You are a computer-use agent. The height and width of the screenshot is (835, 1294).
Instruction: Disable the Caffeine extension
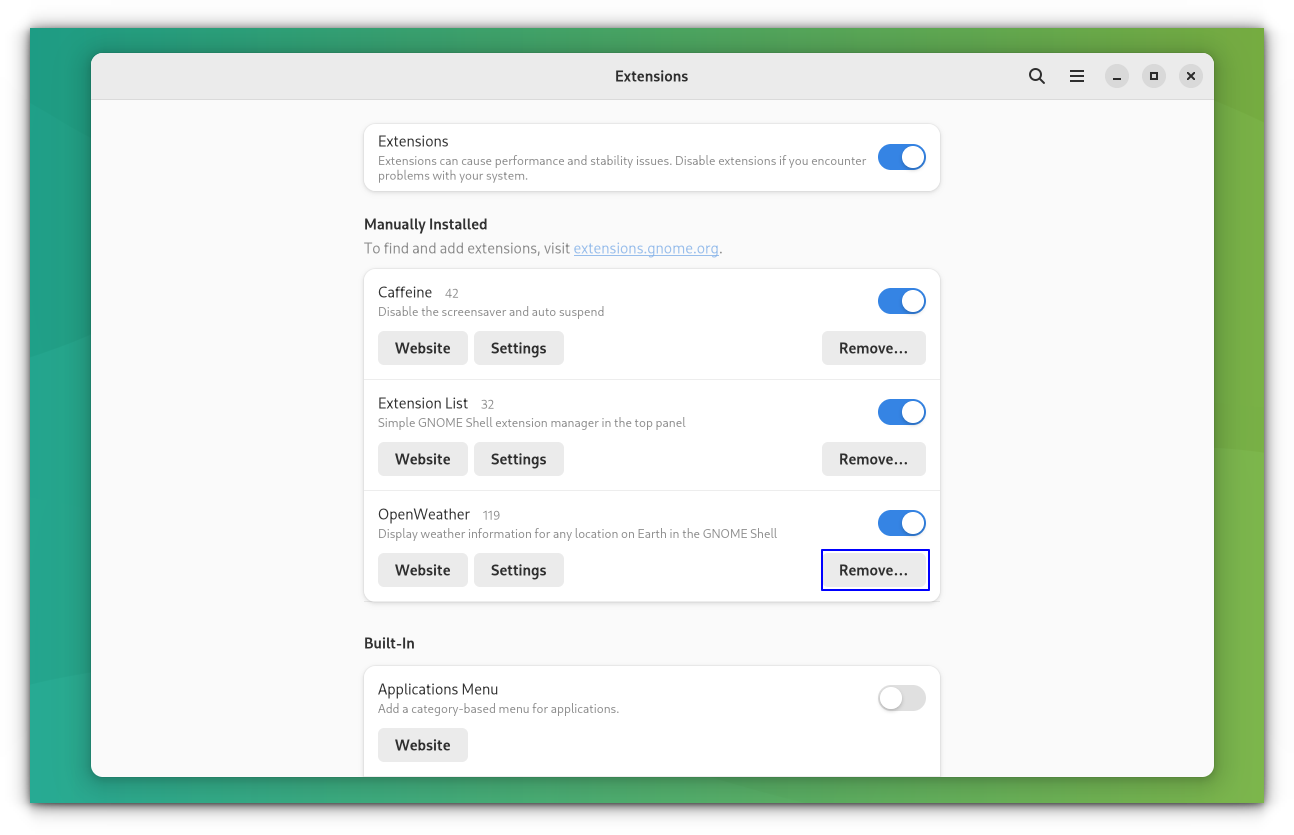(x=901, y=301)
